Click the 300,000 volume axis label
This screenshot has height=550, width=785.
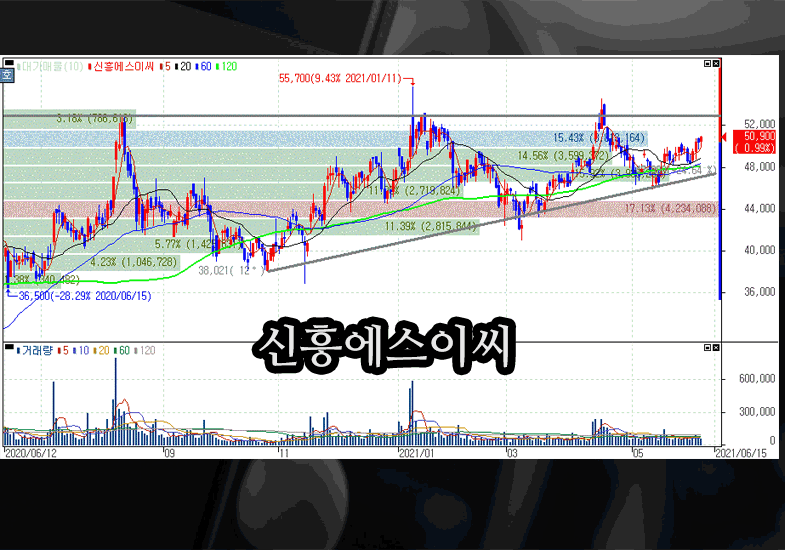coord(757,412)
